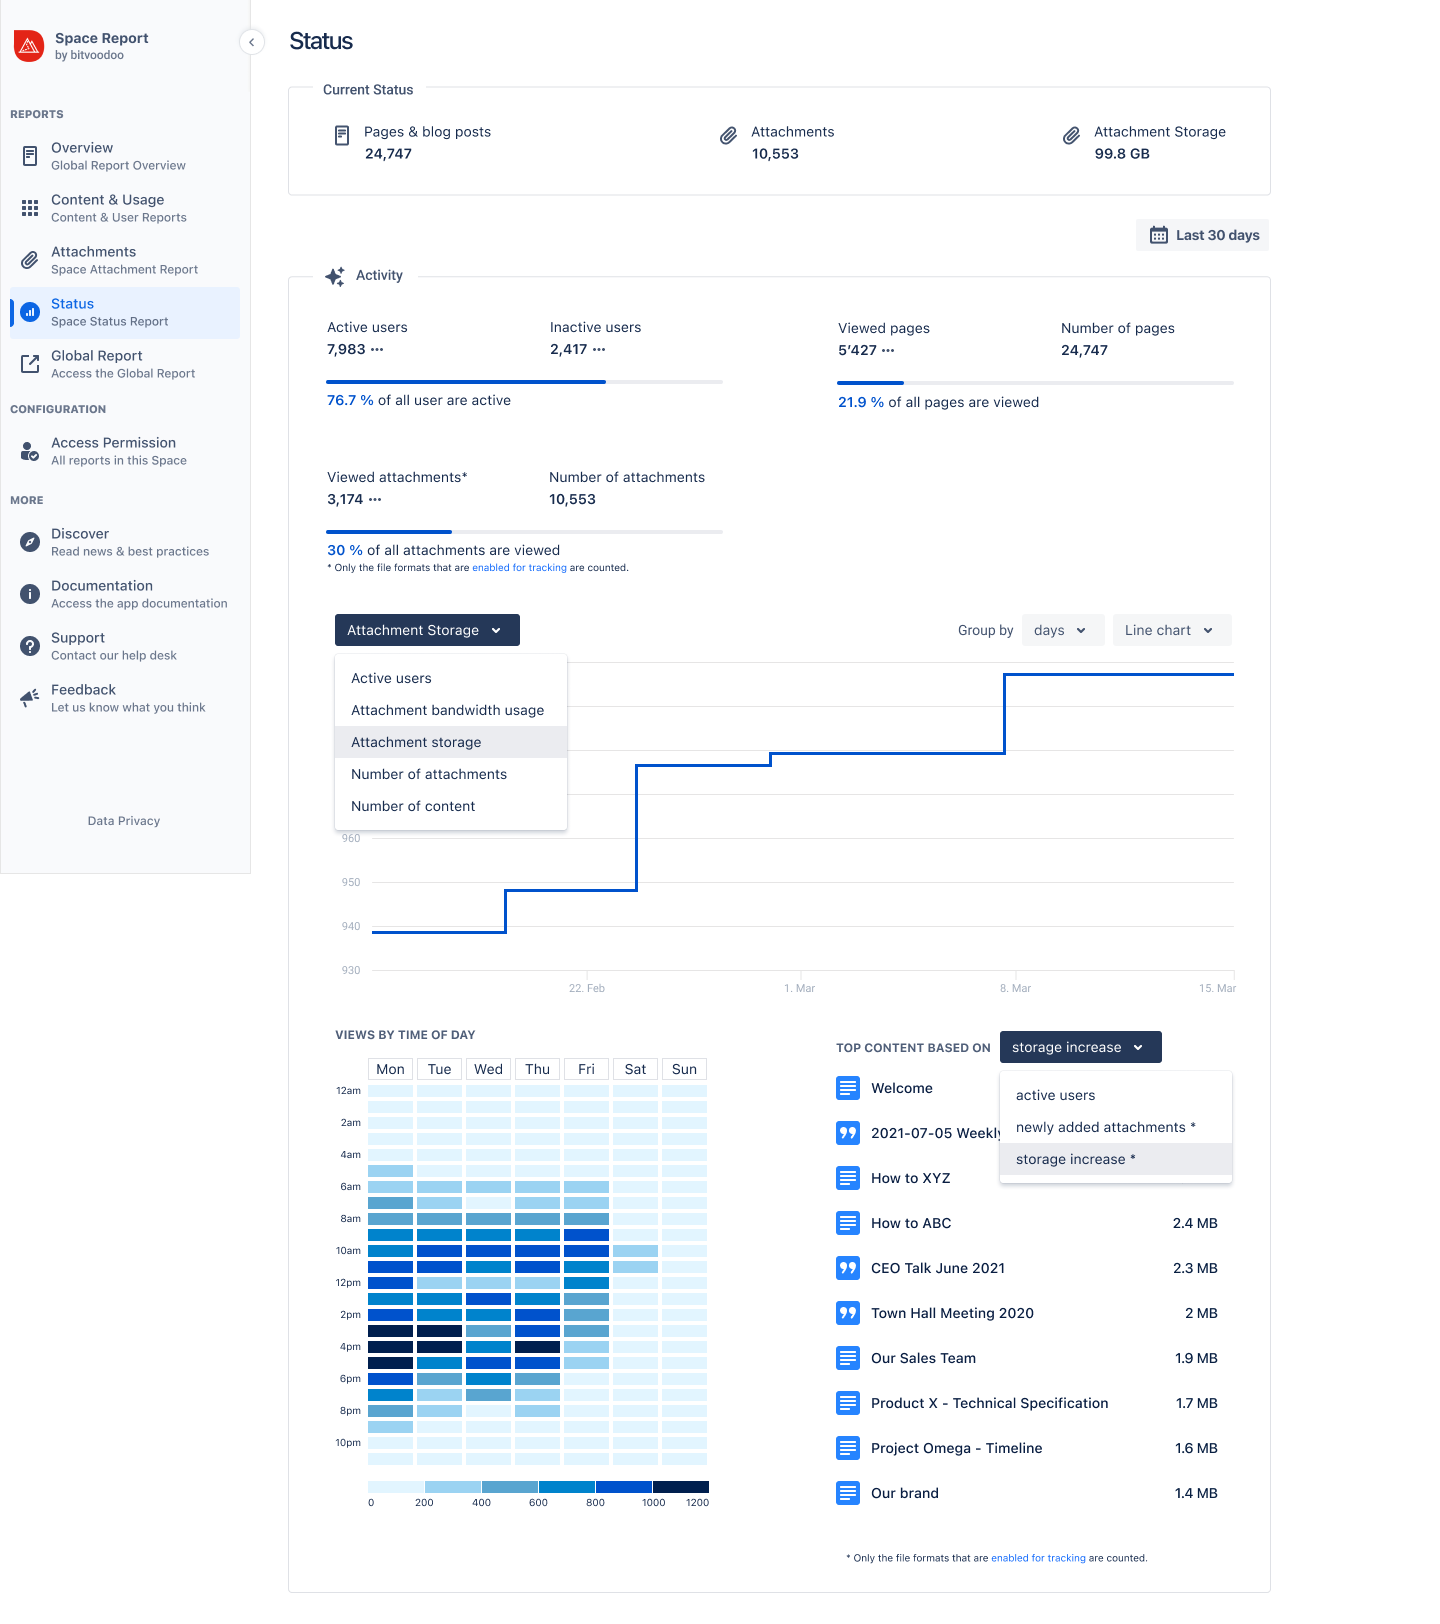Open the Attachment Storage metric dropdown
The image size is (1440, 1624).
point(427,630)
